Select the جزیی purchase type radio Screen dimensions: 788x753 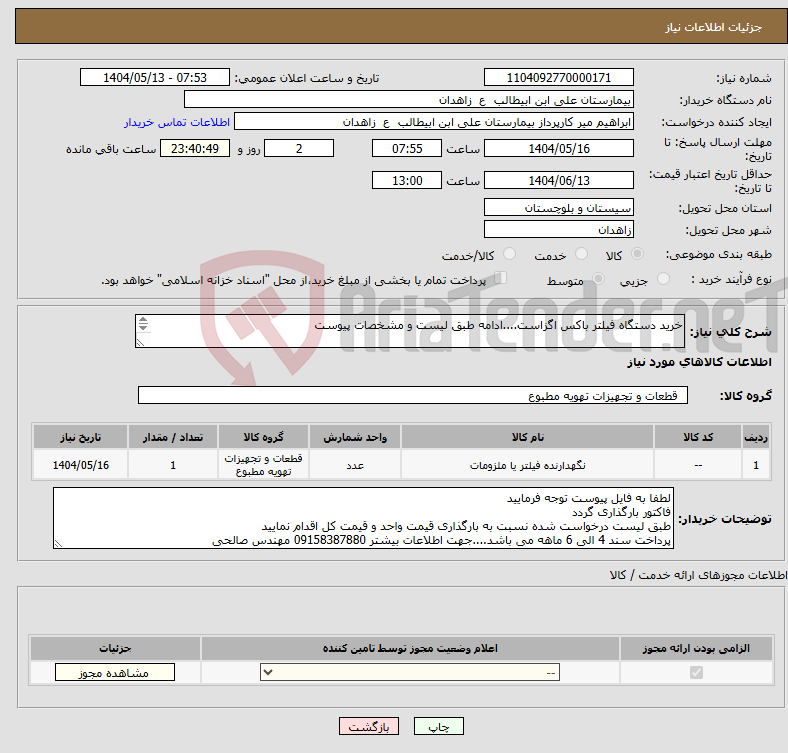click(663, 278)
